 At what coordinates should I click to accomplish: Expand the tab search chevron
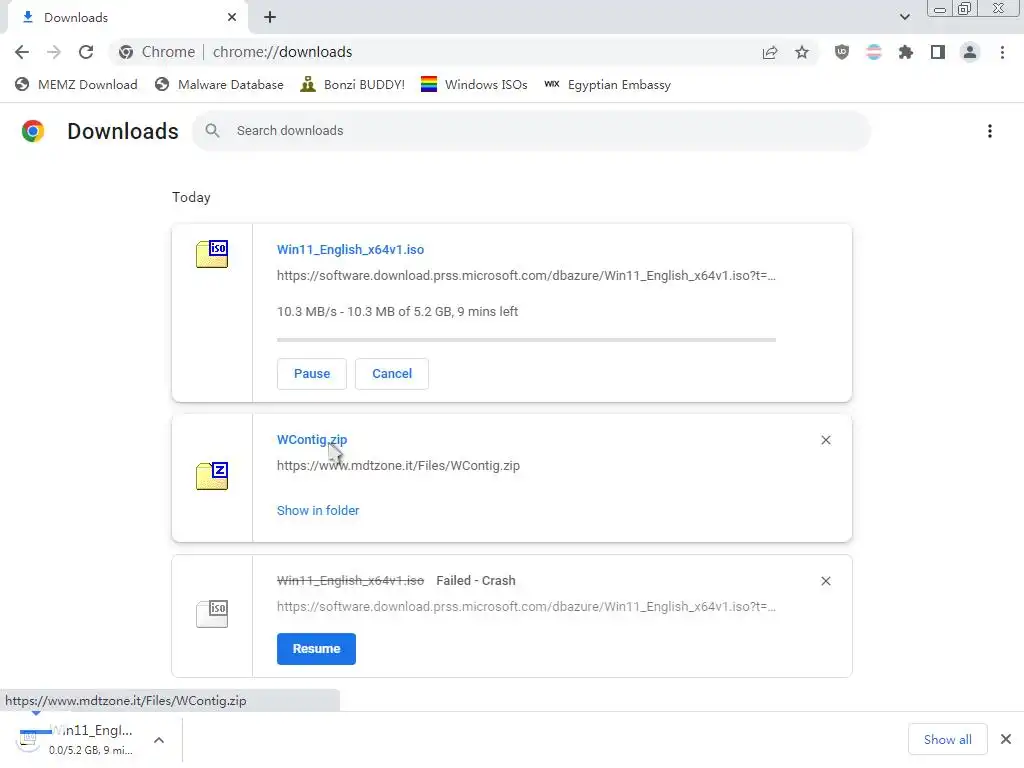click(x=904, y=17)
